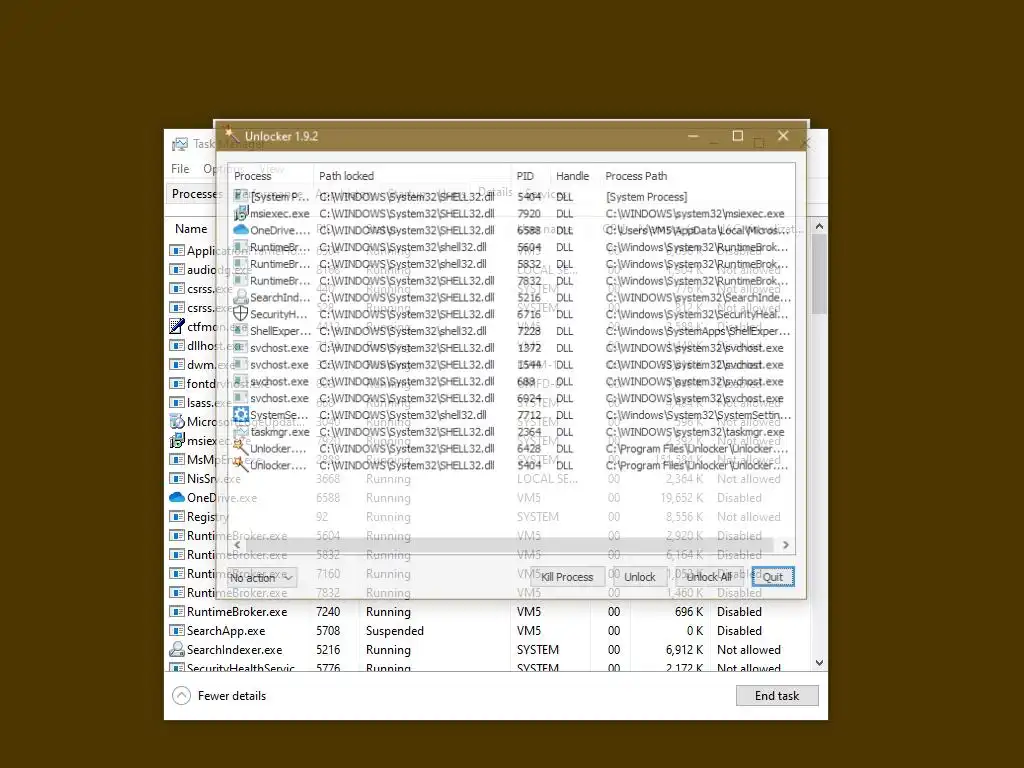This screenshot has height=768, width=1024.
Task: Click RuntimeBr... icon with PID 5604
Action: (x=240, y=247)
